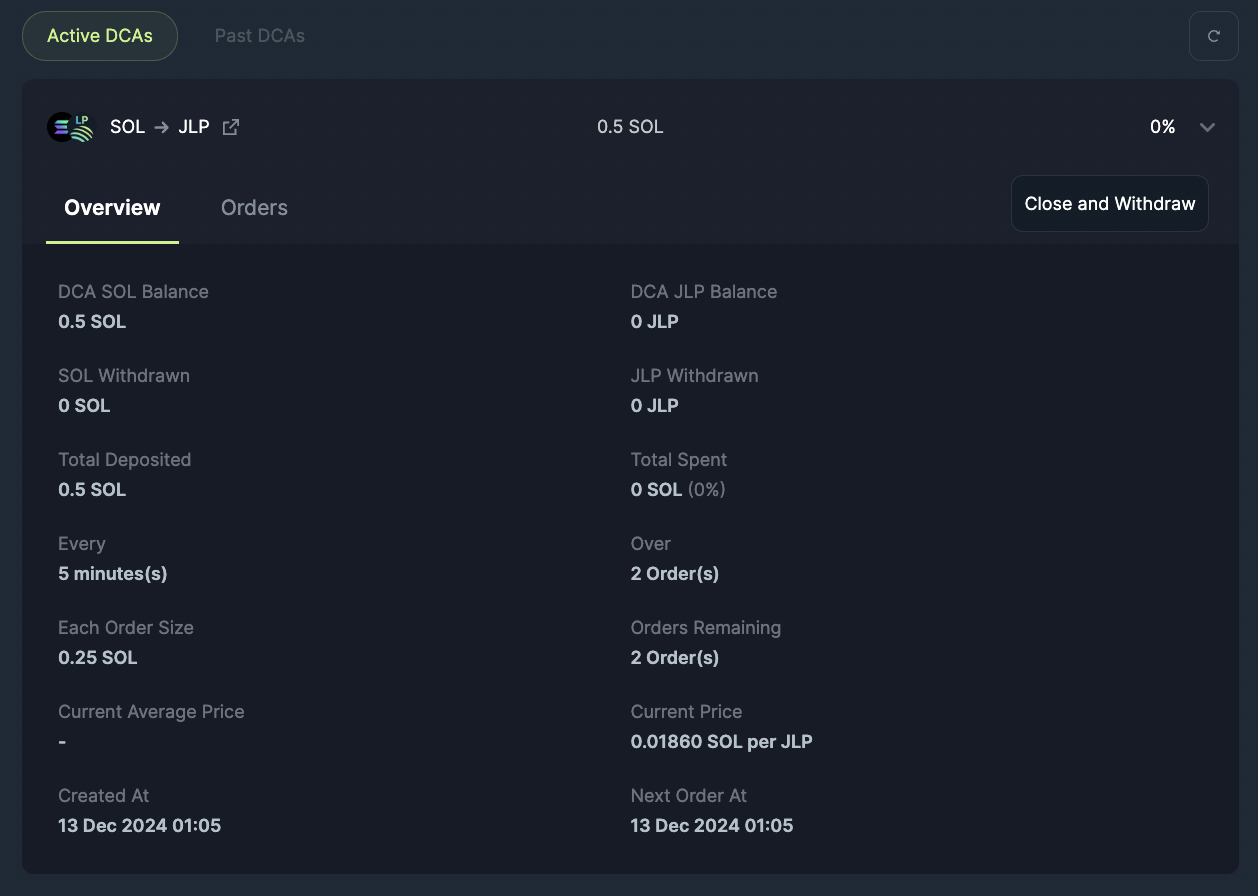Click 0 SOL under SOL Withdrawn
The height and width of the screenshot is (896, 1258).
tap(84, 406)
